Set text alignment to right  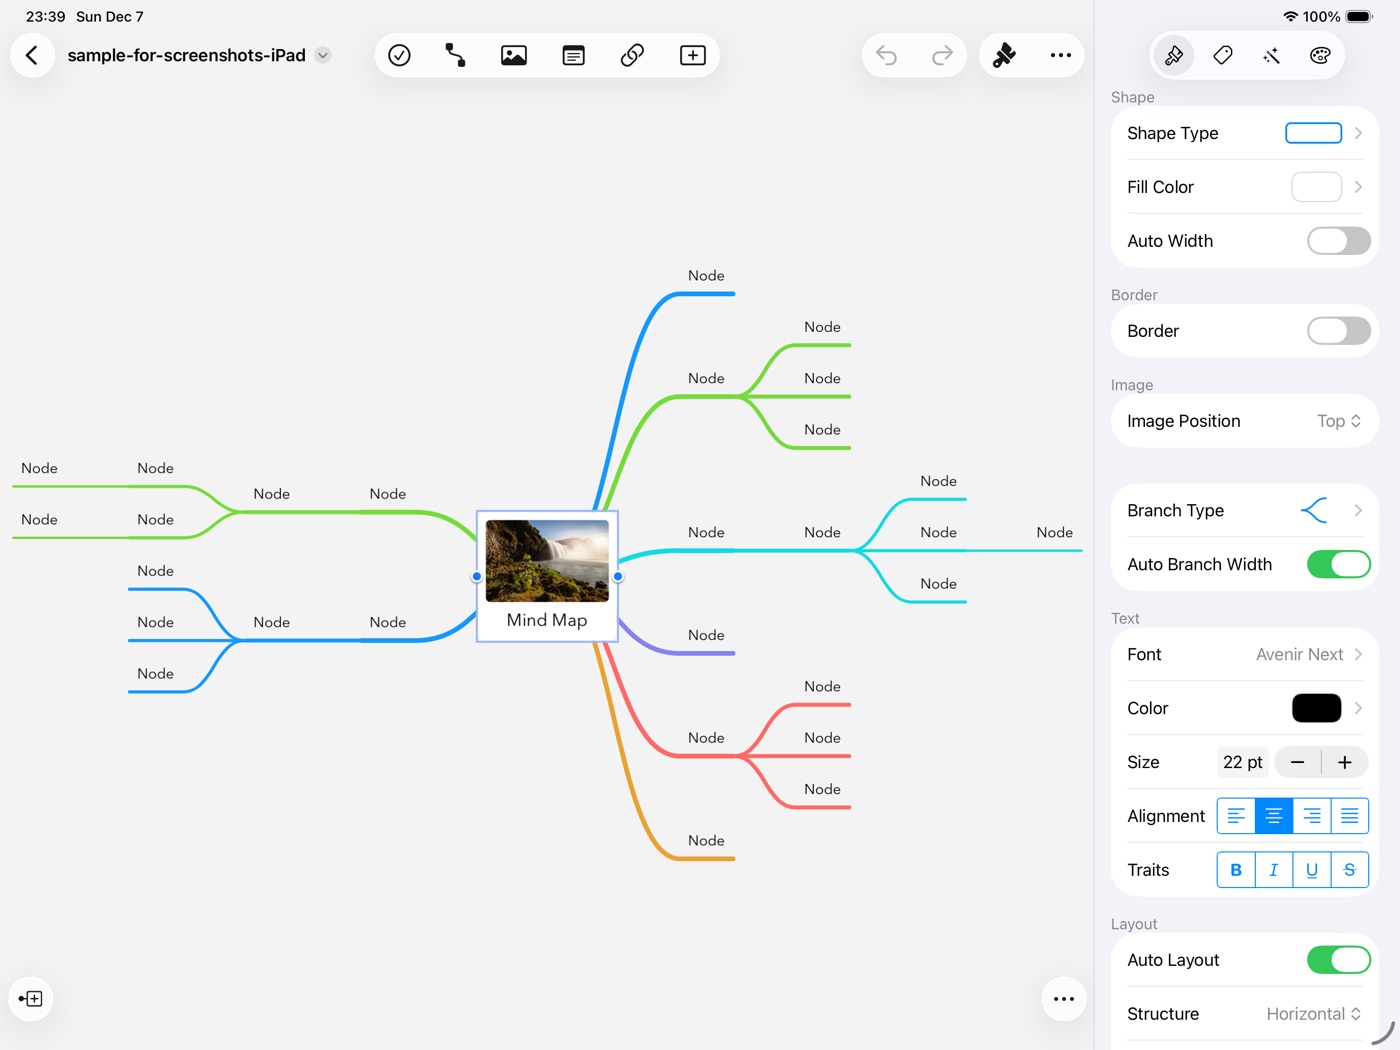[1312, 816]
